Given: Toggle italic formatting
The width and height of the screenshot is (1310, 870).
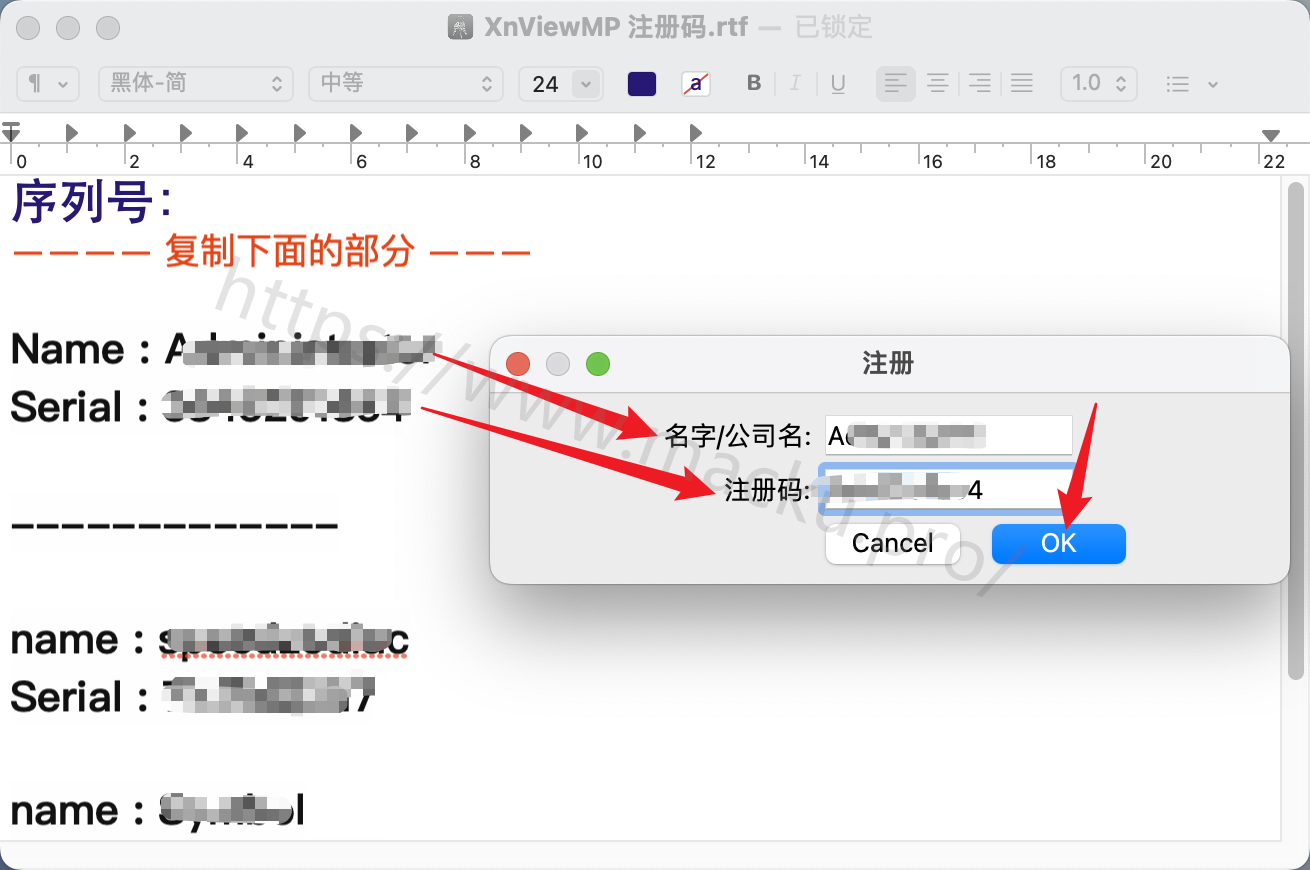Looking at the screenshot, I should (796, 84).
